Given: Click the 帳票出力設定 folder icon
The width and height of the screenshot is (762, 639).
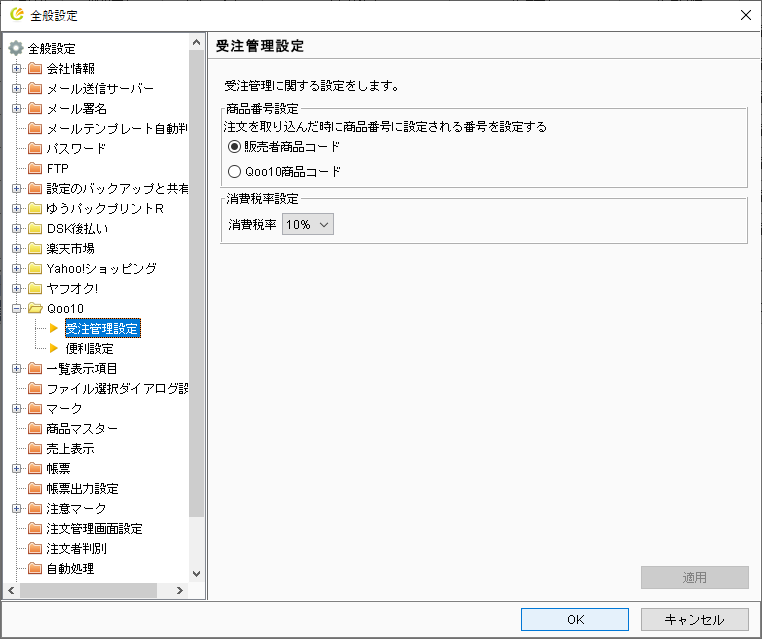Looking at the screenshot, I should 35,488.
